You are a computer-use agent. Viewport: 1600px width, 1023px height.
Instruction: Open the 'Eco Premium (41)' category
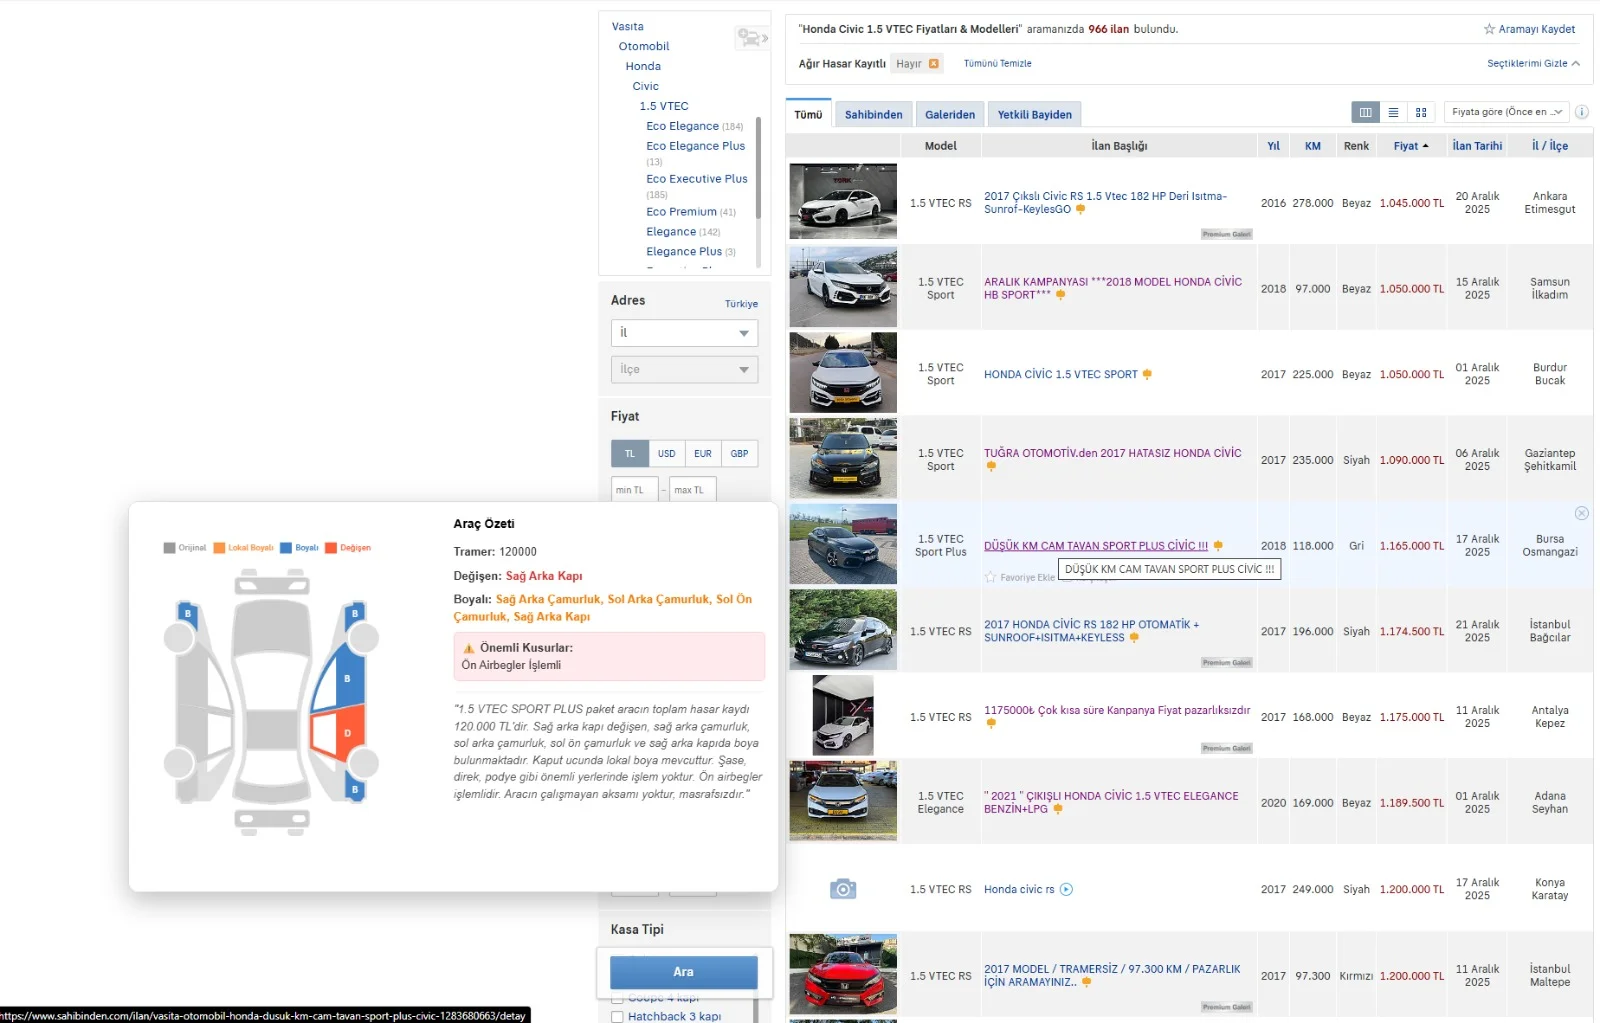click(691, 212)
